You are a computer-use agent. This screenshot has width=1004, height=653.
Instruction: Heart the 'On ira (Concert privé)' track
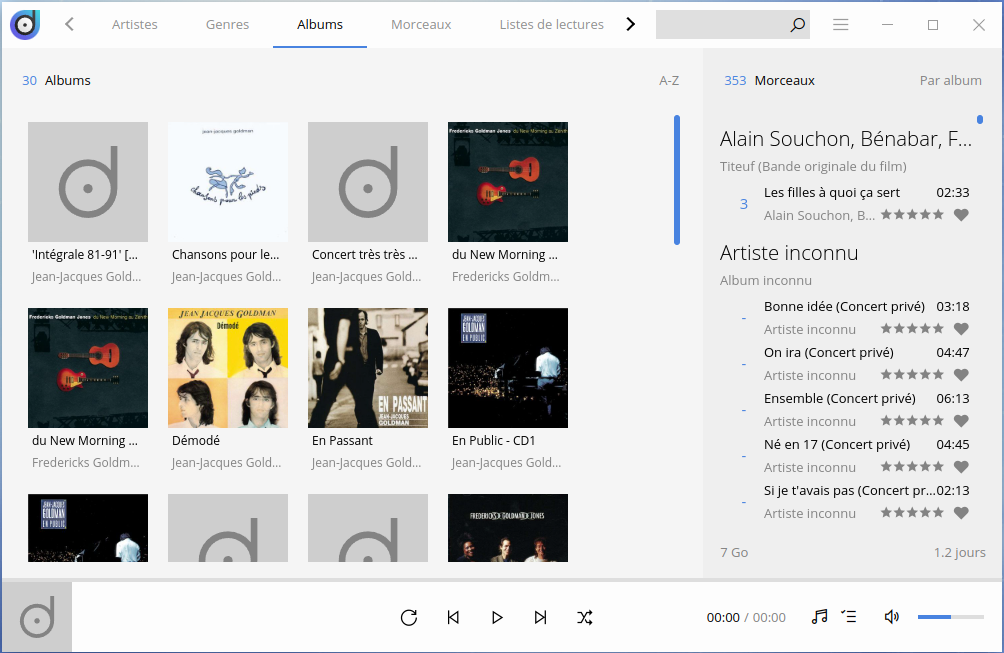coord(961,375)
